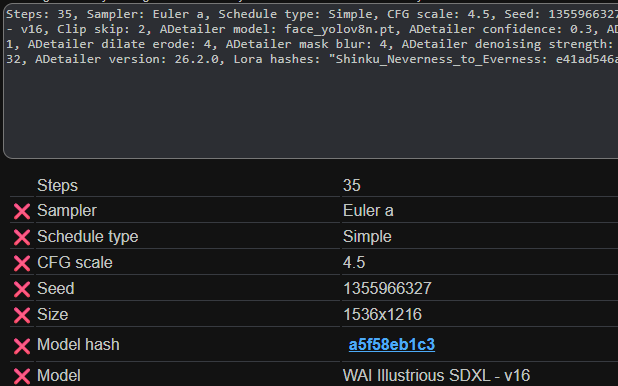618x386 pixels.
Task: Select the Steps value 35
Action: point(352,185)
